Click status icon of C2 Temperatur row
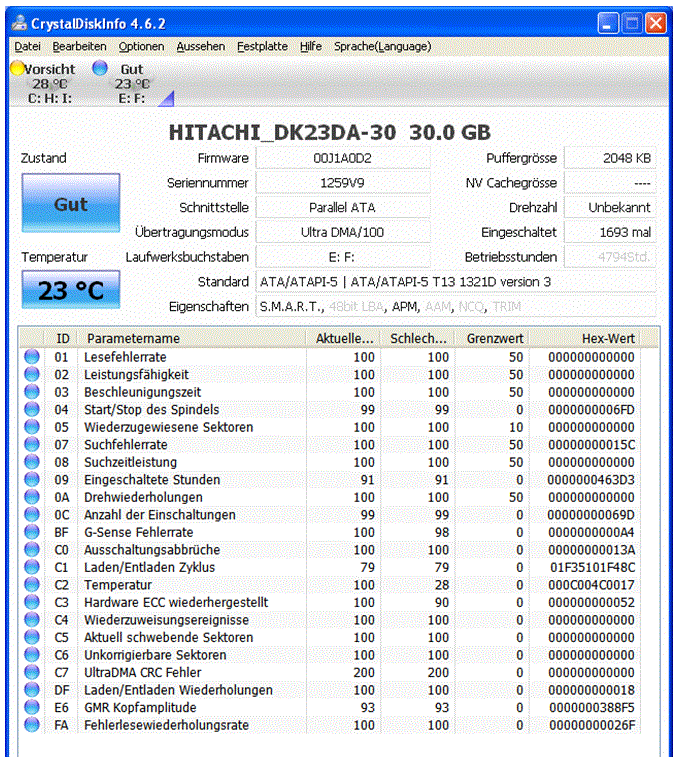The image size is (682, 757). [x=32, y=585]
